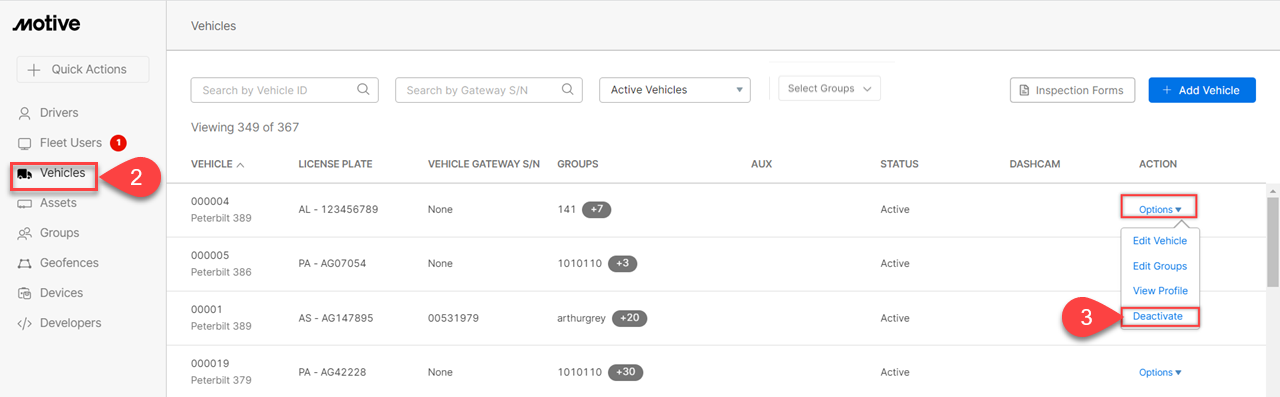Expand the +7 groups badge
The width and height of the screenshot is (1280, 397).
pos(596,209)
